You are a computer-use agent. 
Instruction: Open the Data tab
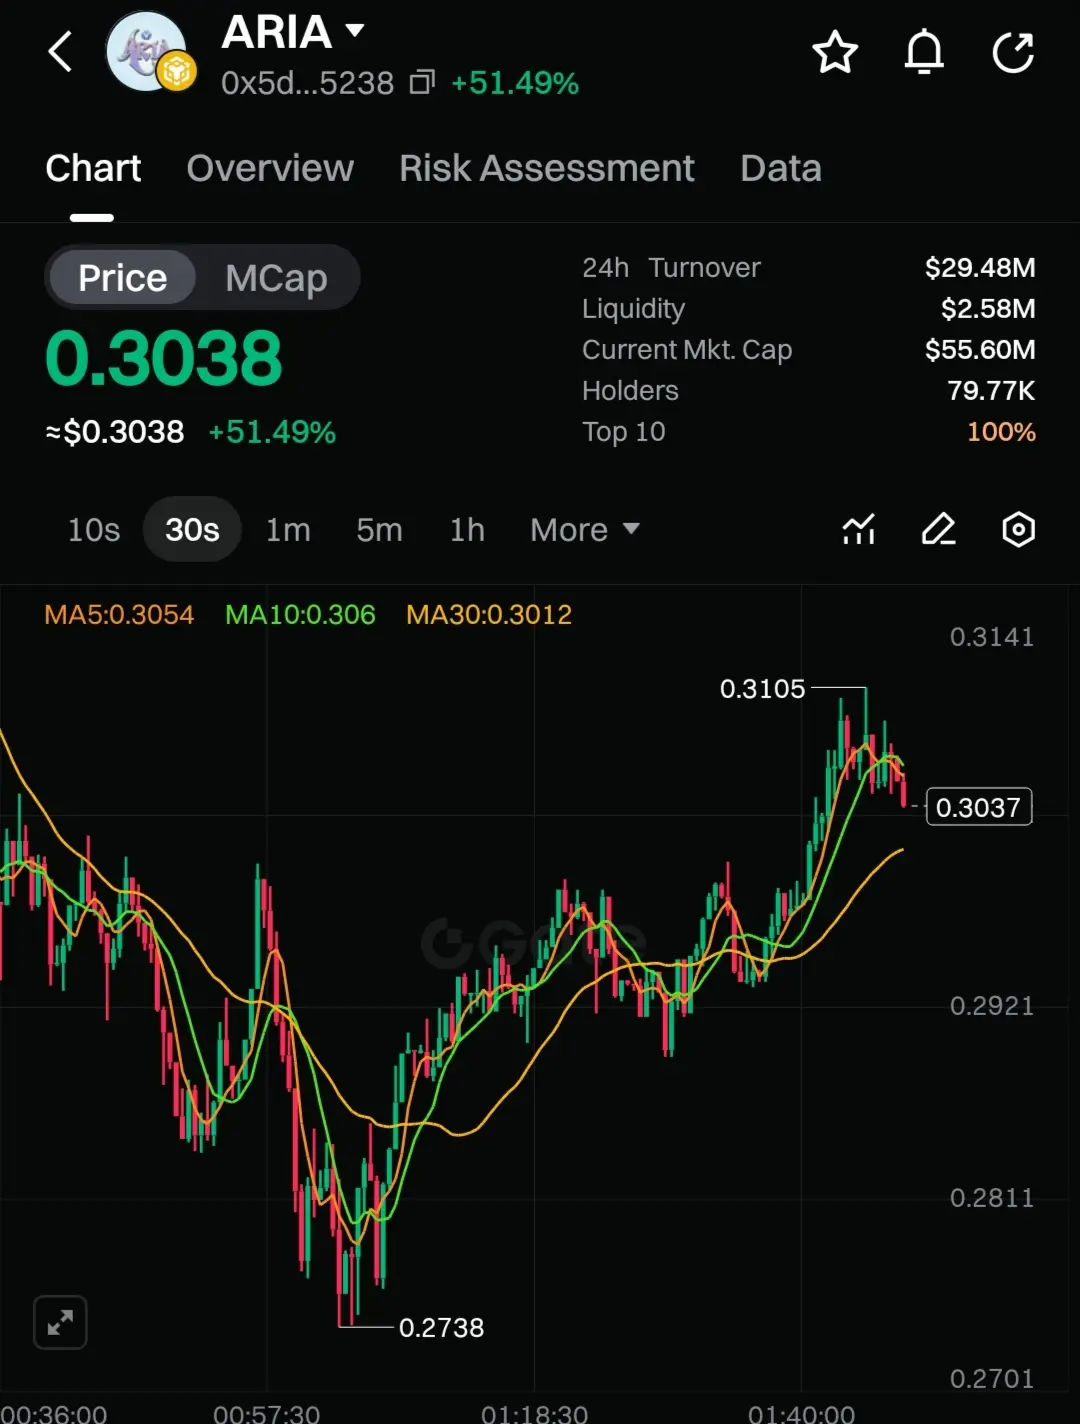pos(781,168)
